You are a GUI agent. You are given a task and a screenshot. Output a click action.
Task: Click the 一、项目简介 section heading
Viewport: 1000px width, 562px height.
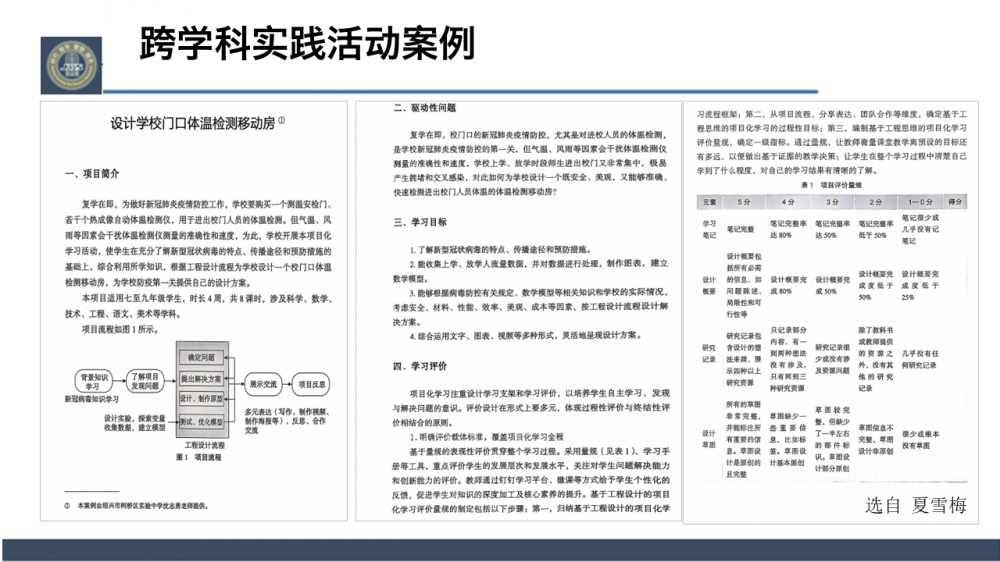click(92, 174)
